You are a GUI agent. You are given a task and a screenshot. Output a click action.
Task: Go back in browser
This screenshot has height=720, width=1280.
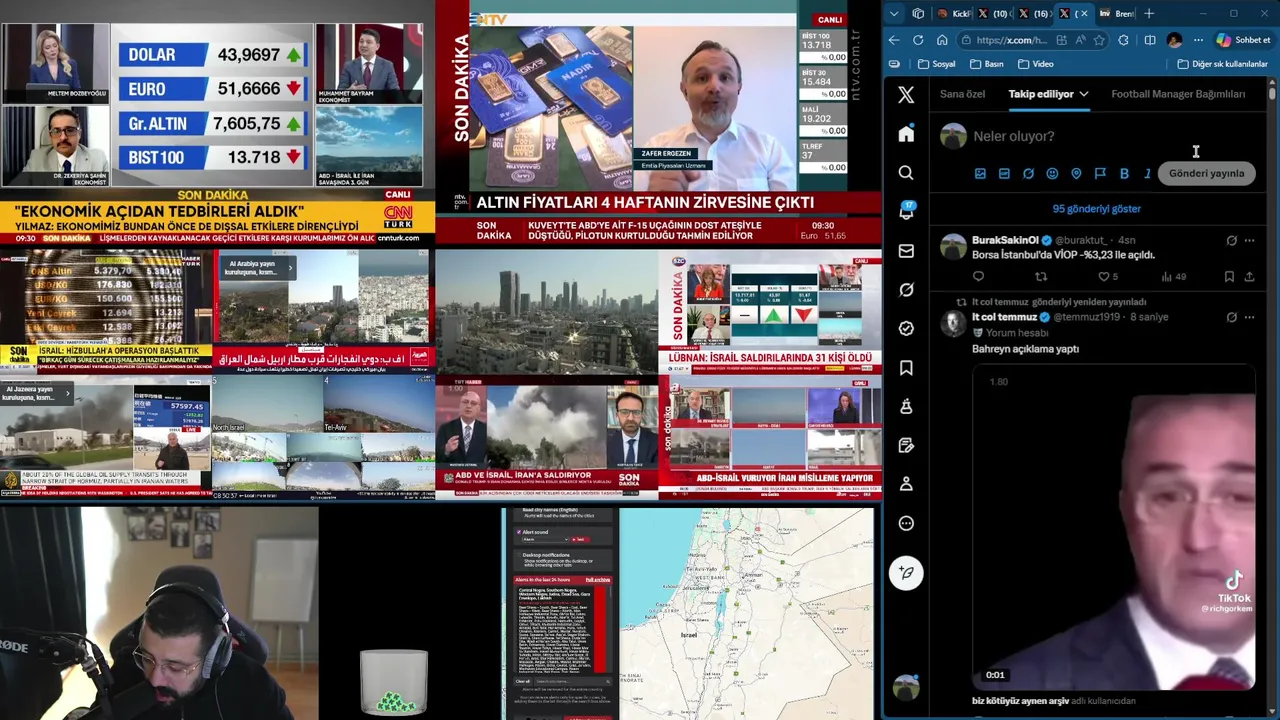click(894, 40)
